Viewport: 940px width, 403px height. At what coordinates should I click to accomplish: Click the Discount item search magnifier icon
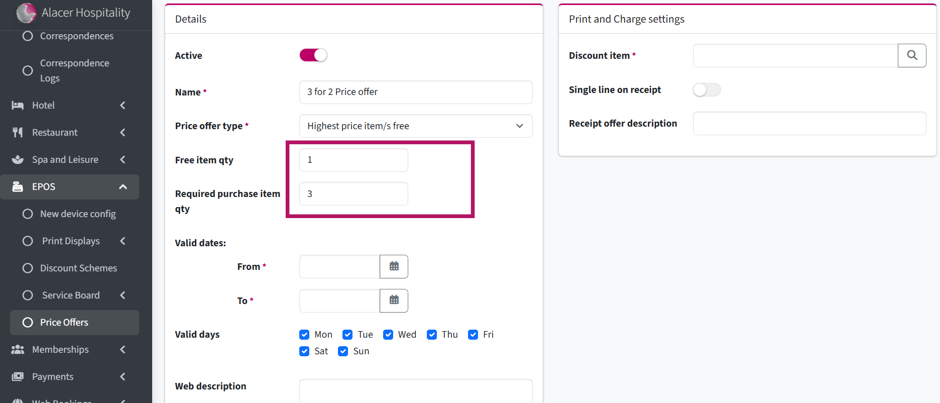point(912,55)
